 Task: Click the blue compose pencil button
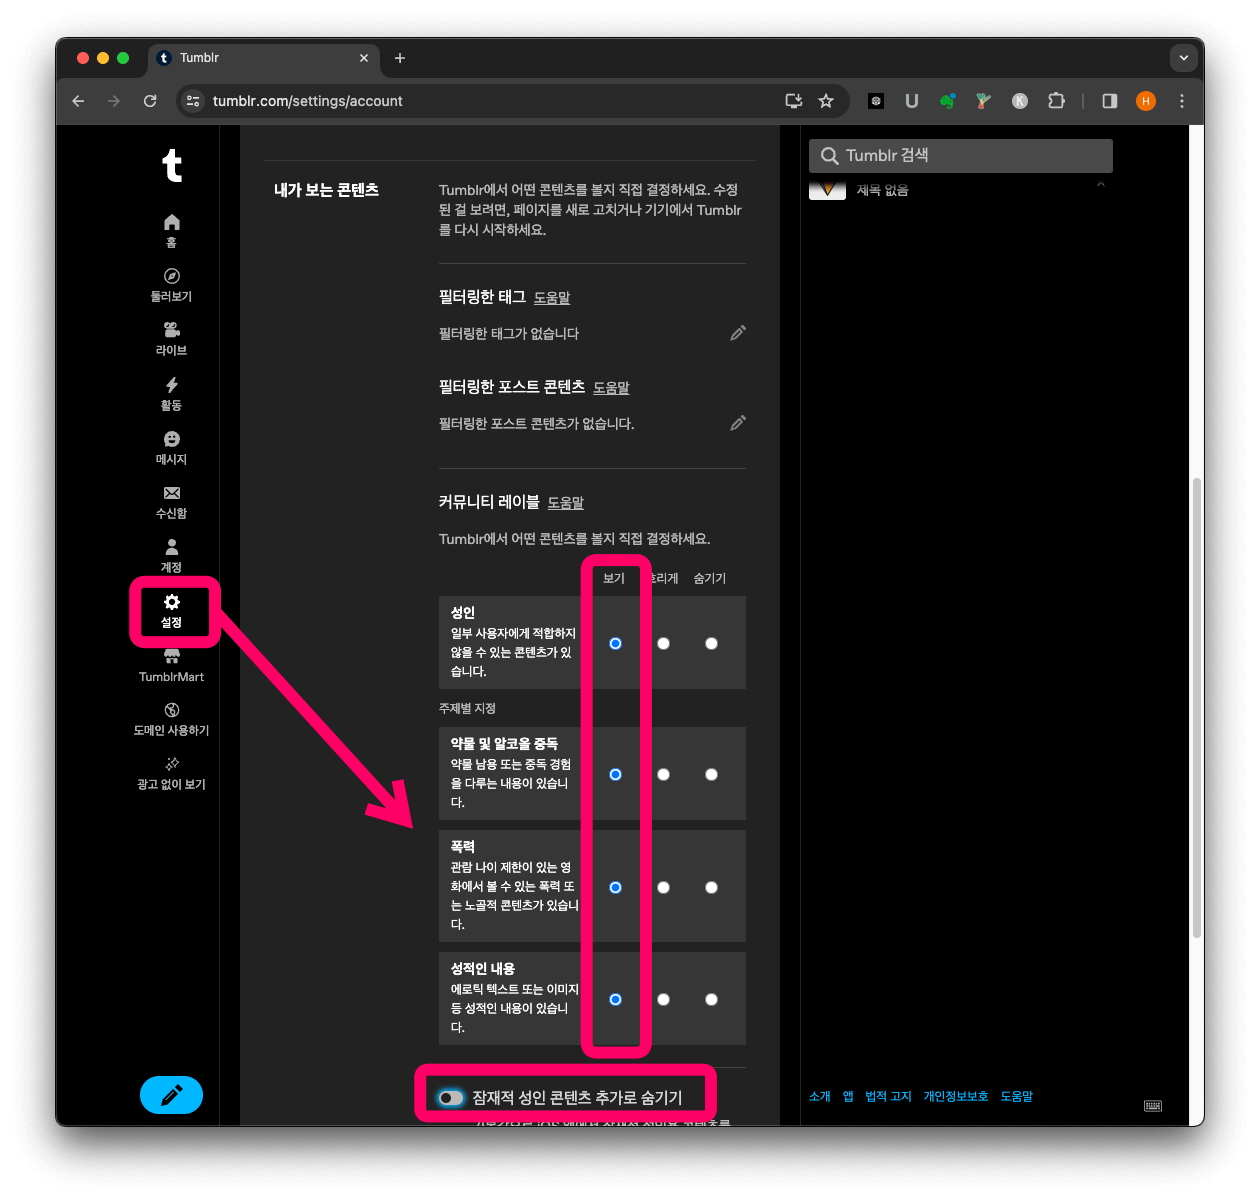click(x=171, y=1095)
